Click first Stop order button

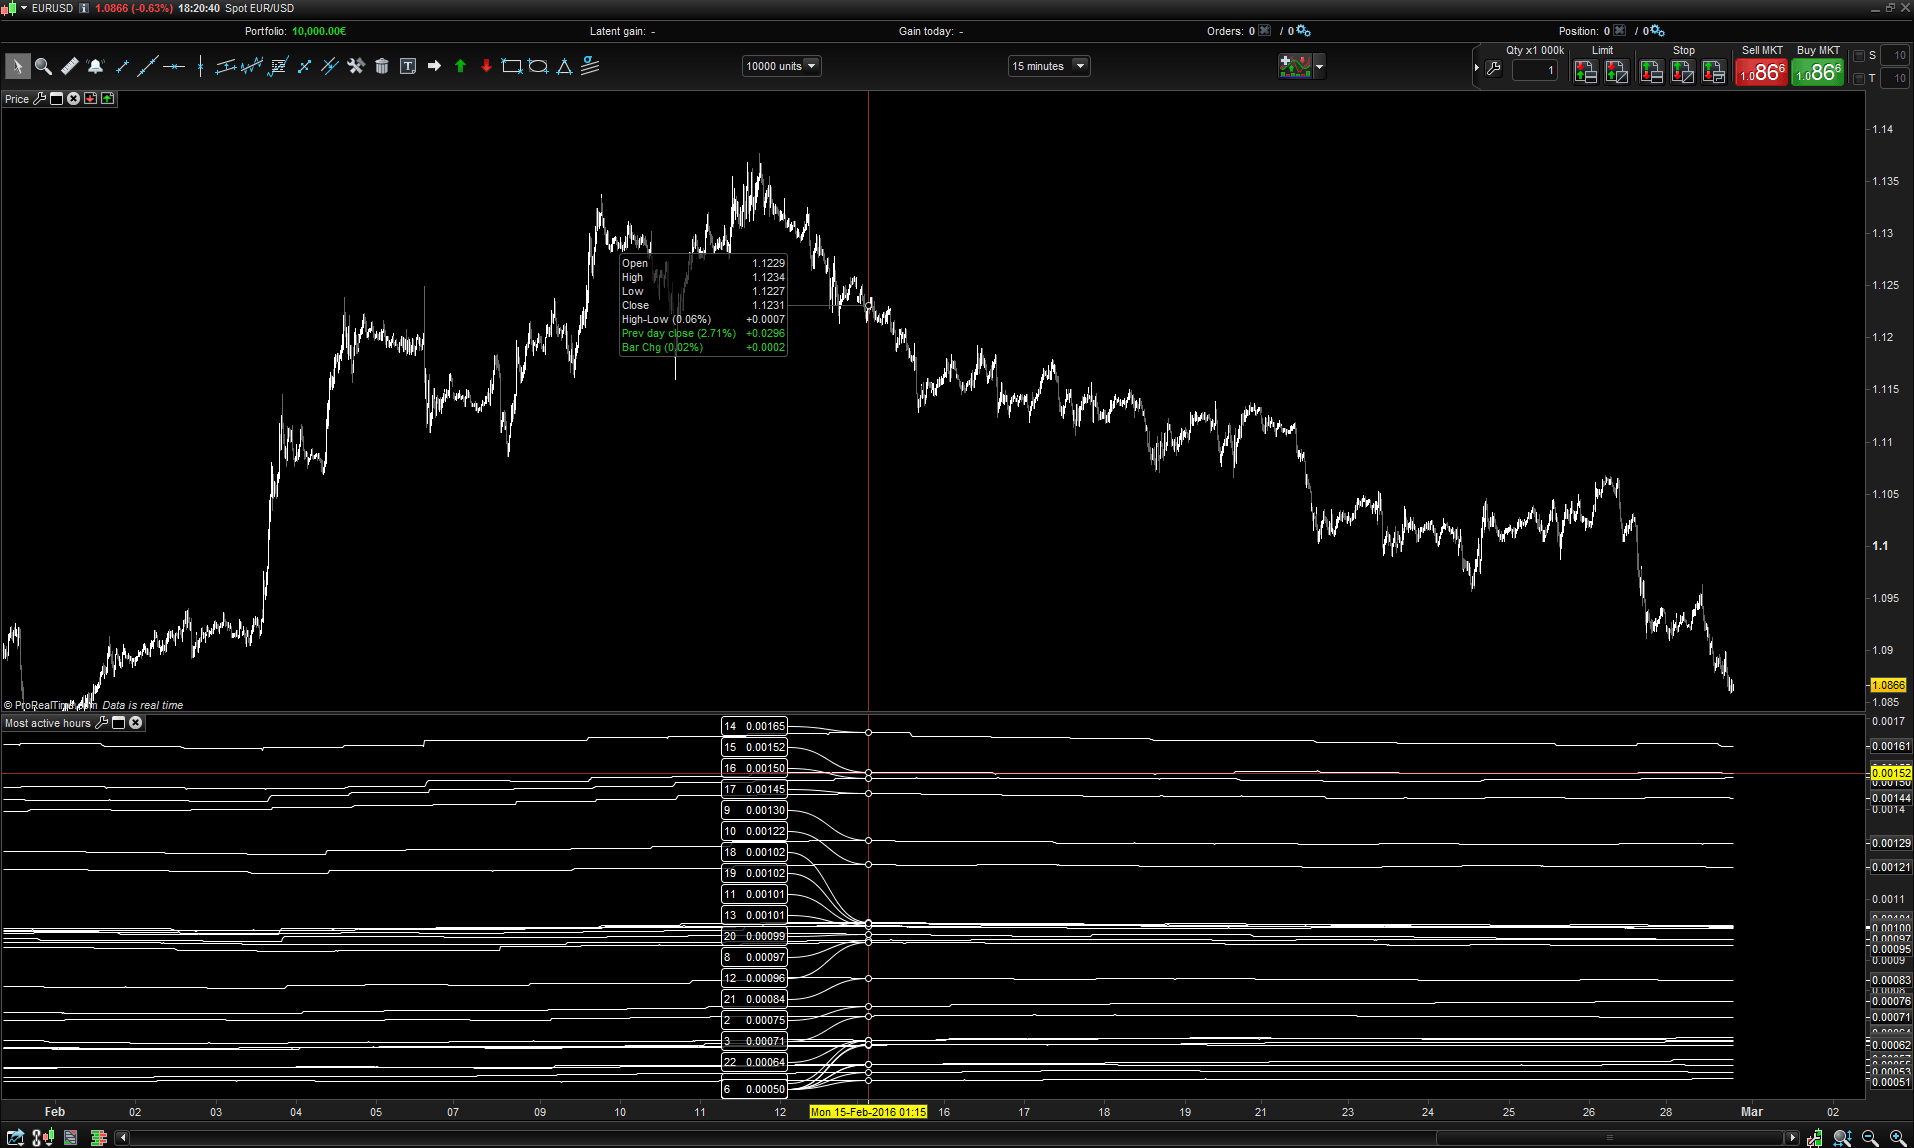(1651, 72)
